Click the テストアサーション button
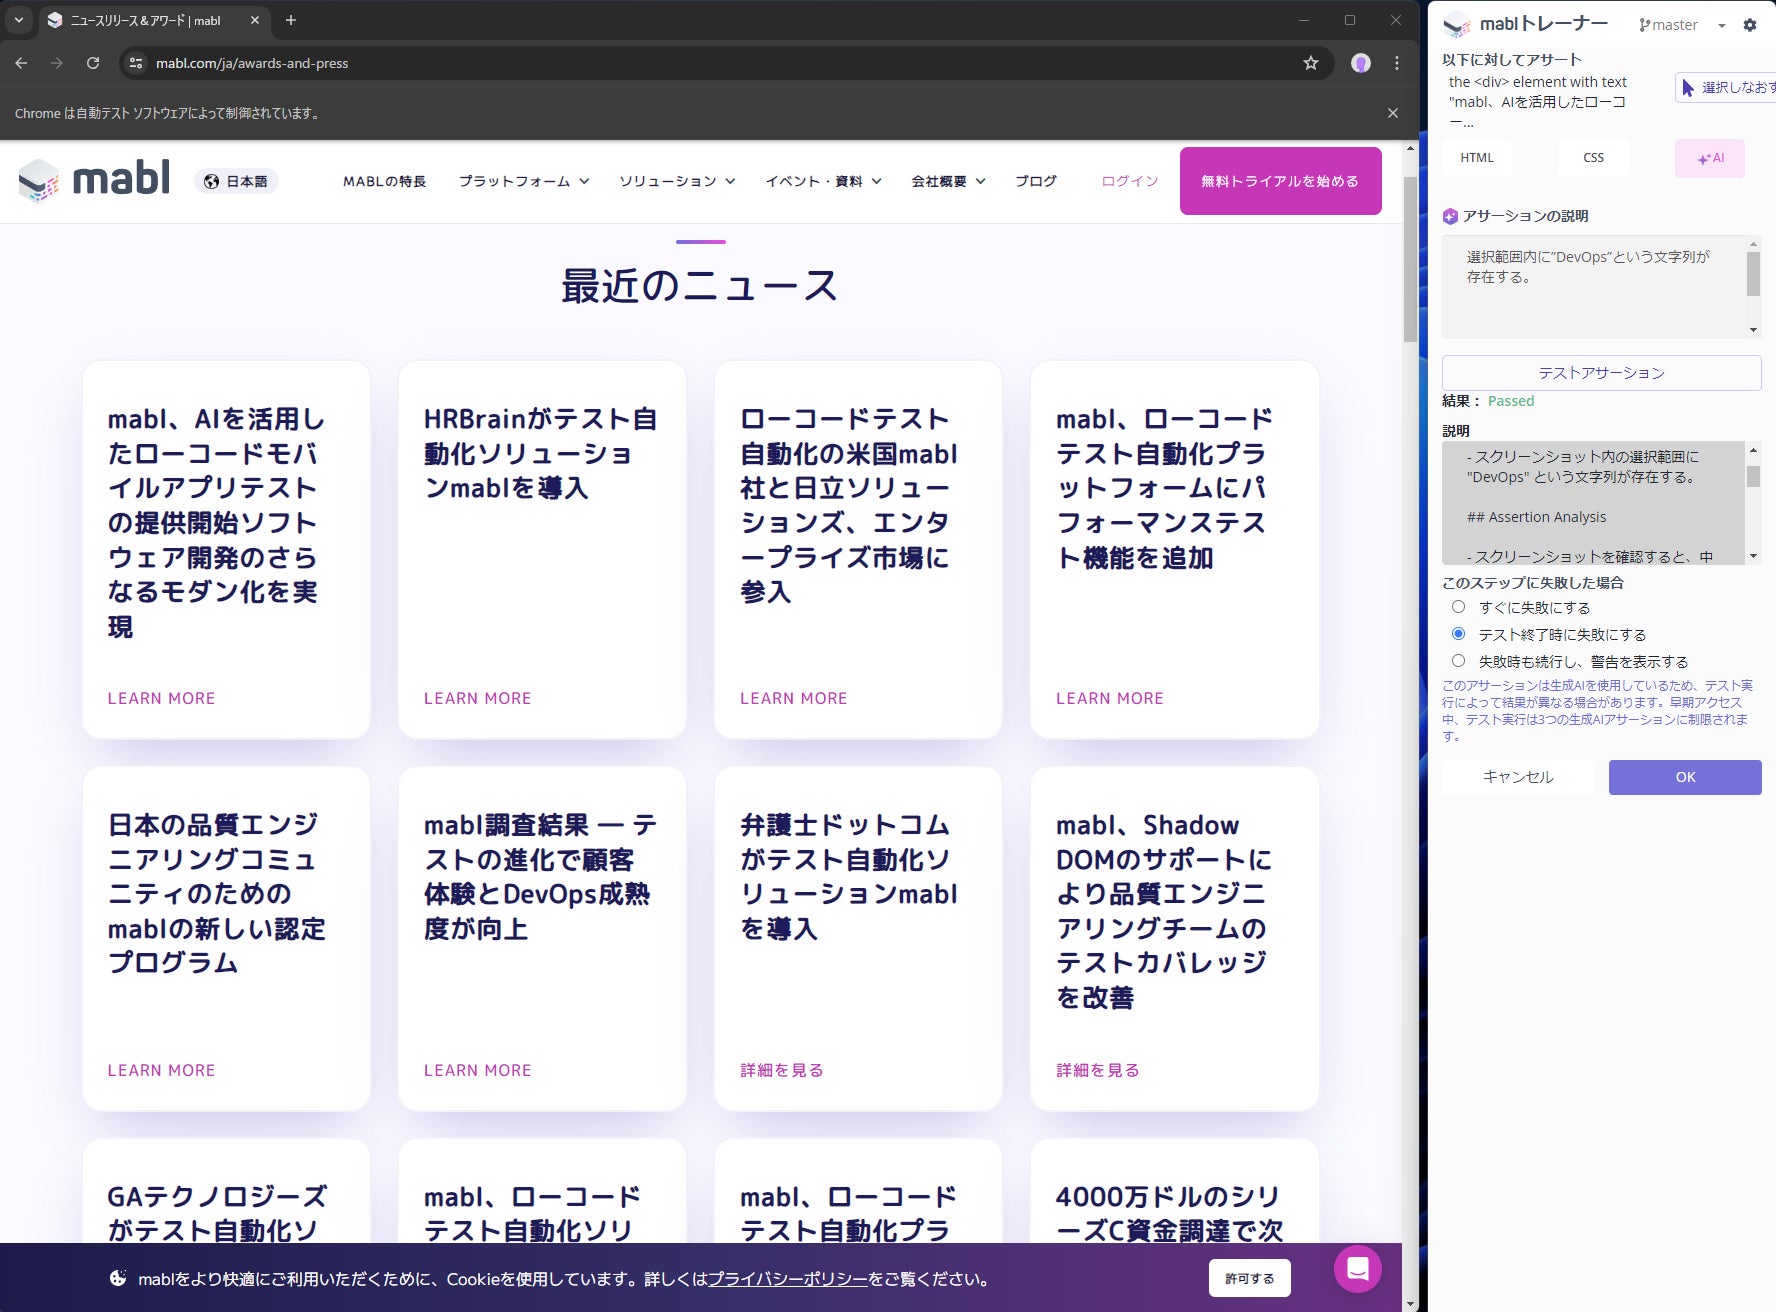The height and width of the screenshot is (1312, 1776). pyautogui.click(x=1600, y=373)
